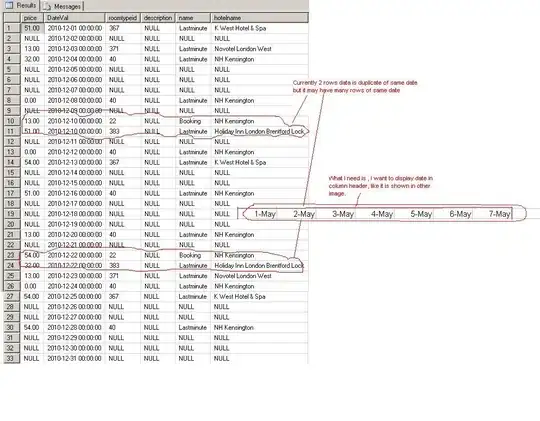
Task: Click date 2010-12-16 00:00:00
Action: coord(75,193)
